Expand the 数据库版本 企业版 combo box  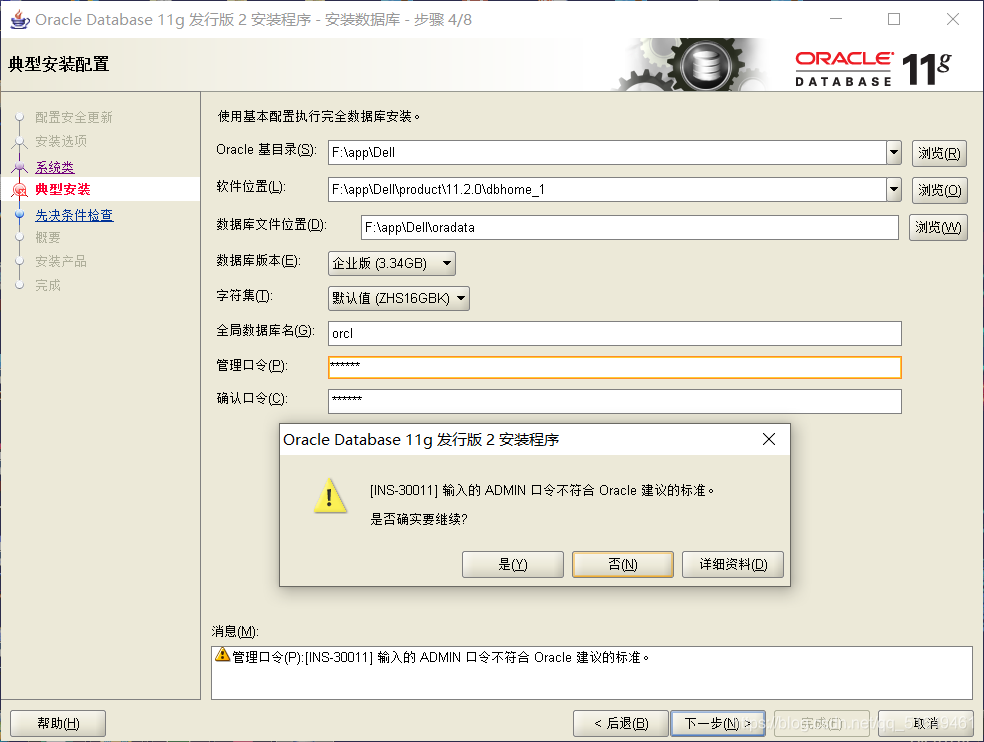tap(392, 264)
